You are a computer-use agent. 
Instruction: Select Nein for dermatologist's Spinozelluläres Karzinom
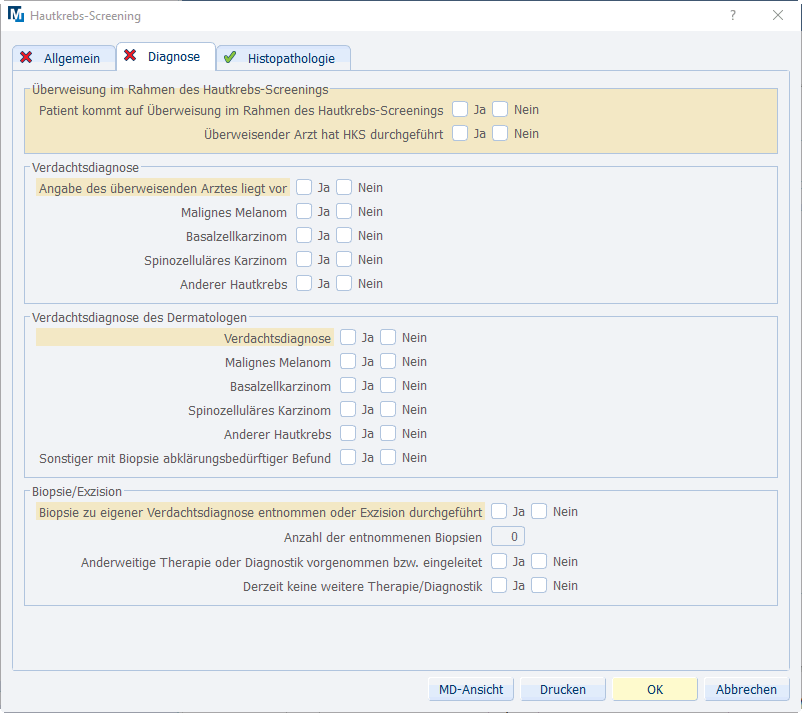pos(388,410)
